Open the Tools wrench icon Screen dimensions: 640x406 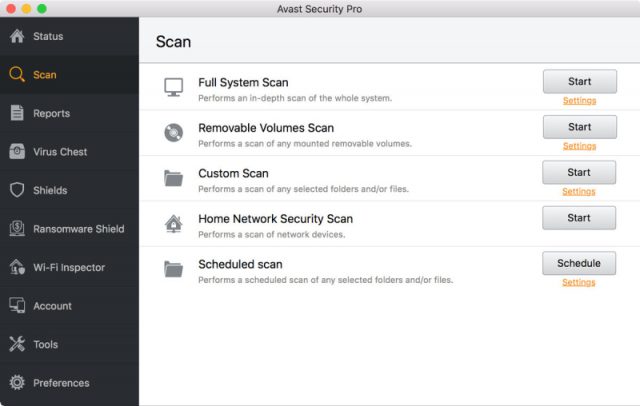pyautogui.click(x=17, y=344)
